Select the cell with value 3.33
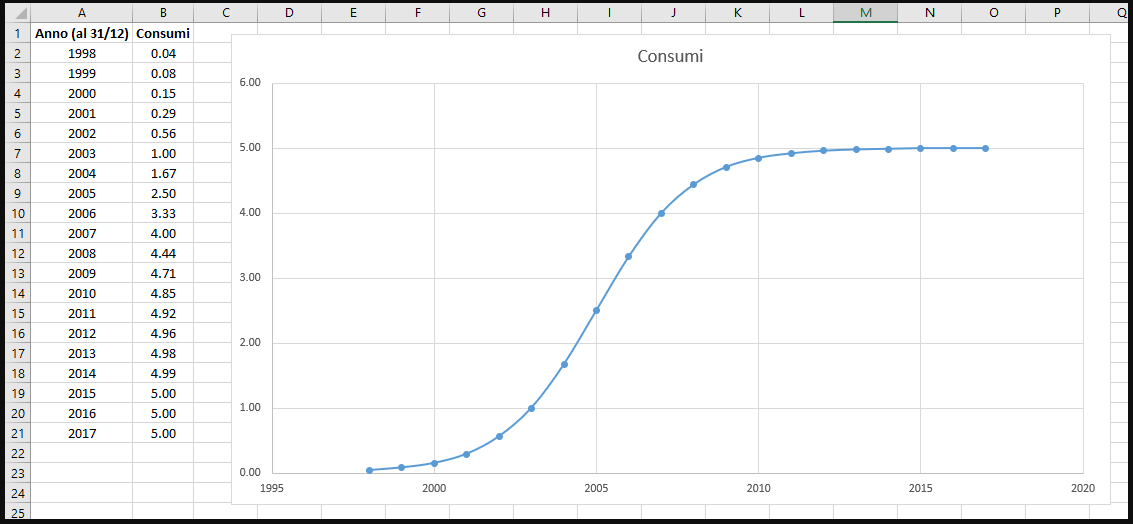1133x524 pixels. (163, 214)
